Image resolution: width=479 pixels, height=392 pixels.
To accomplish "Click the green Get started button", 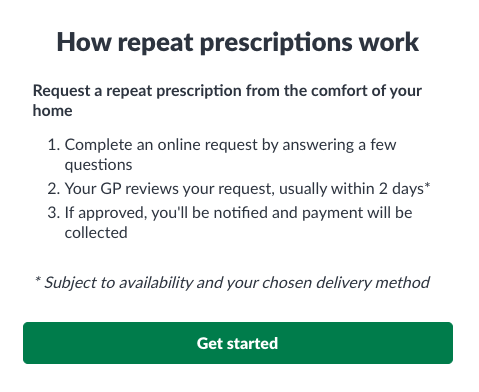I will click(238, 343).
